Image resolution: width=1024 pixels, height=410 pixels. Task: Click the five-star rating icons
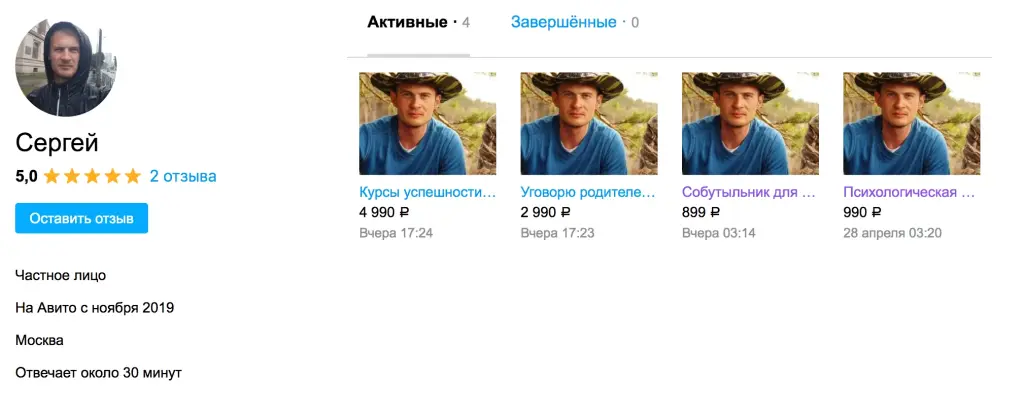pos(92,177)
